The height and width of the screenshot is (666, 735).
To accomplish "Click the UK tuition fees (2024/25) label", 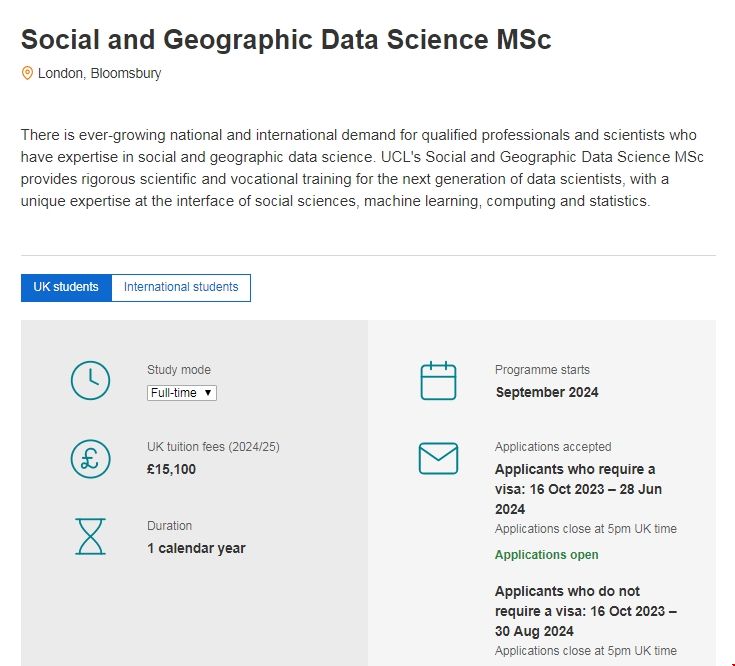I will pyautogui.click(x=213, y=447).
